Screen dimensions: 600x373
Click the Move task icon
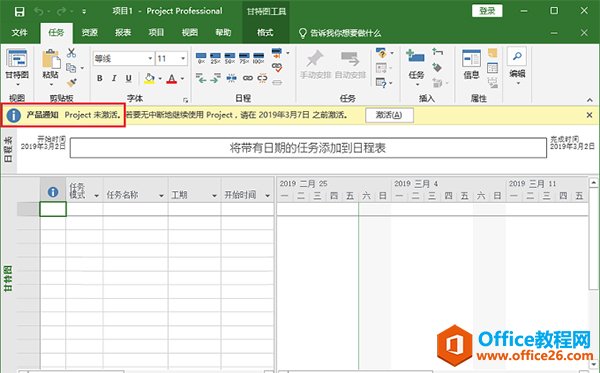tap(381, 68)
